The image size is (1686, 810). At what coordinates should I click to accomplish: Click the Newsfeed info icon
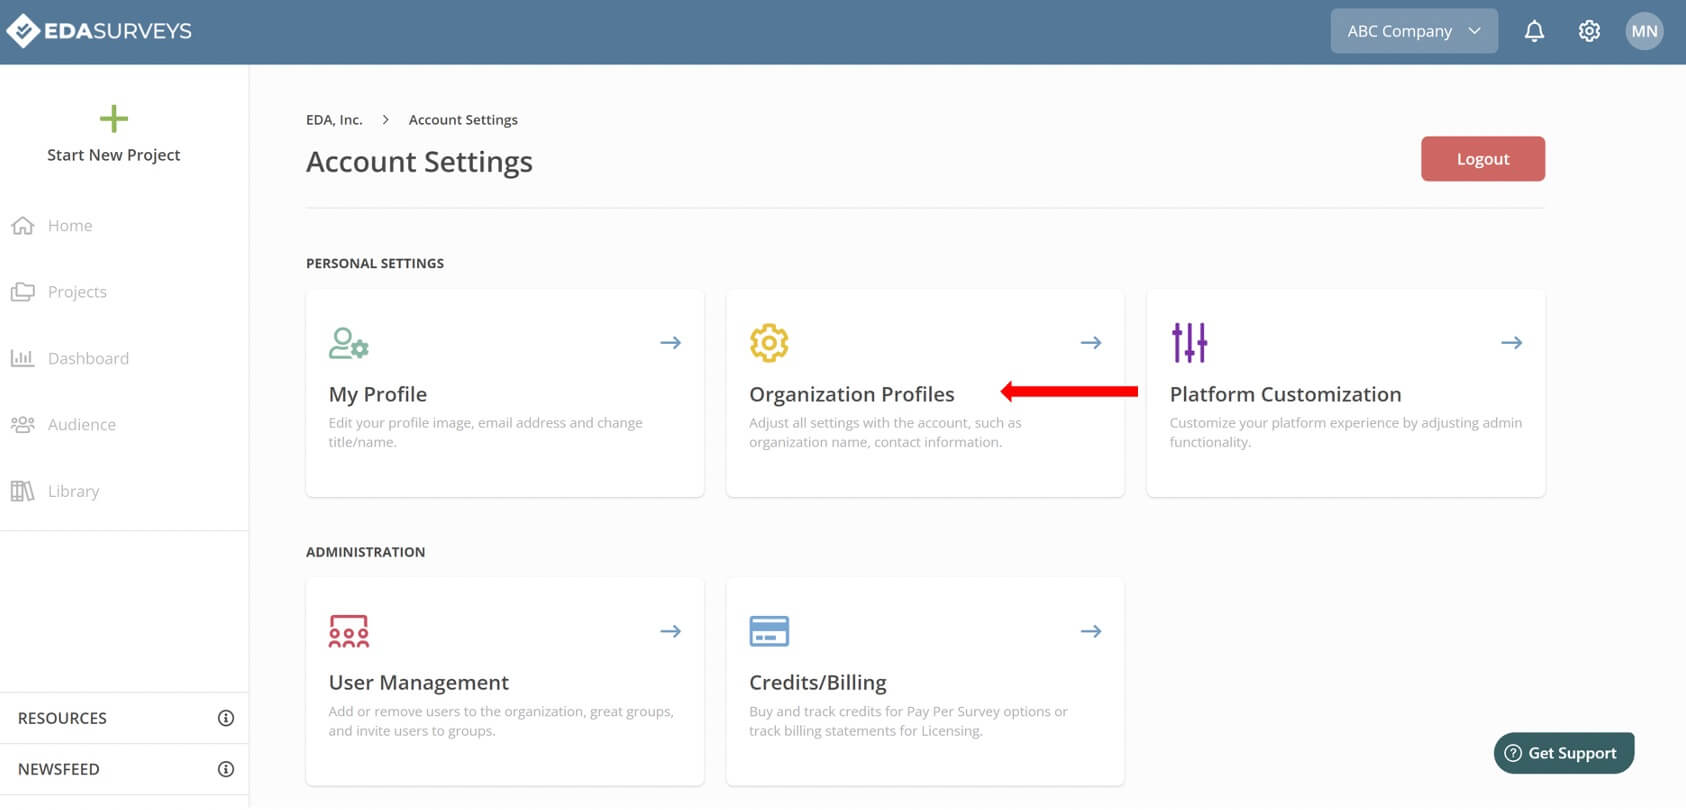pyautogui.click(x=226, y=769)
